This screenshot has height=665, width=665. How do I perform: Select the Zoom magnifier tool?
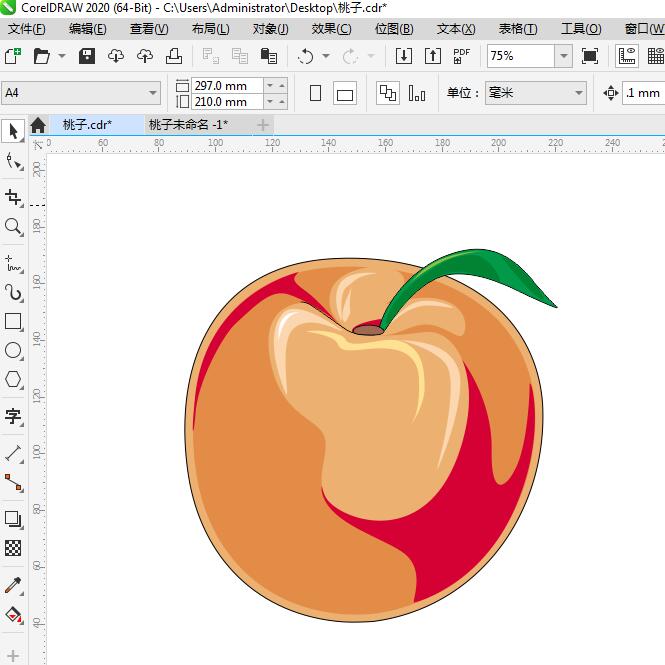[13, 227]
